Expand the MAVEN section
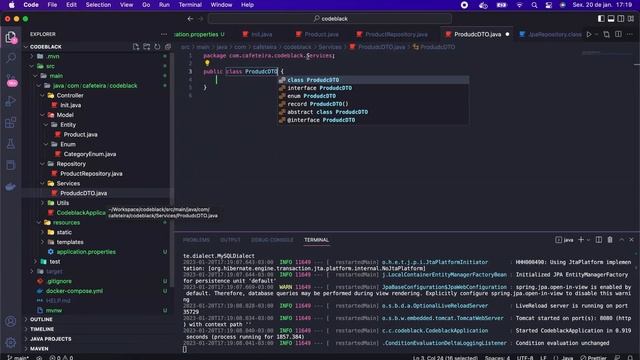Screen dimensions: 640x360 (x=39, y=349)
